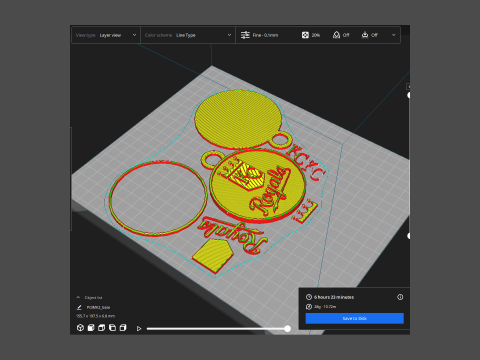Expand the print settings panel chevron
This screenshot has width=480, height=360.
pos(394,35)
